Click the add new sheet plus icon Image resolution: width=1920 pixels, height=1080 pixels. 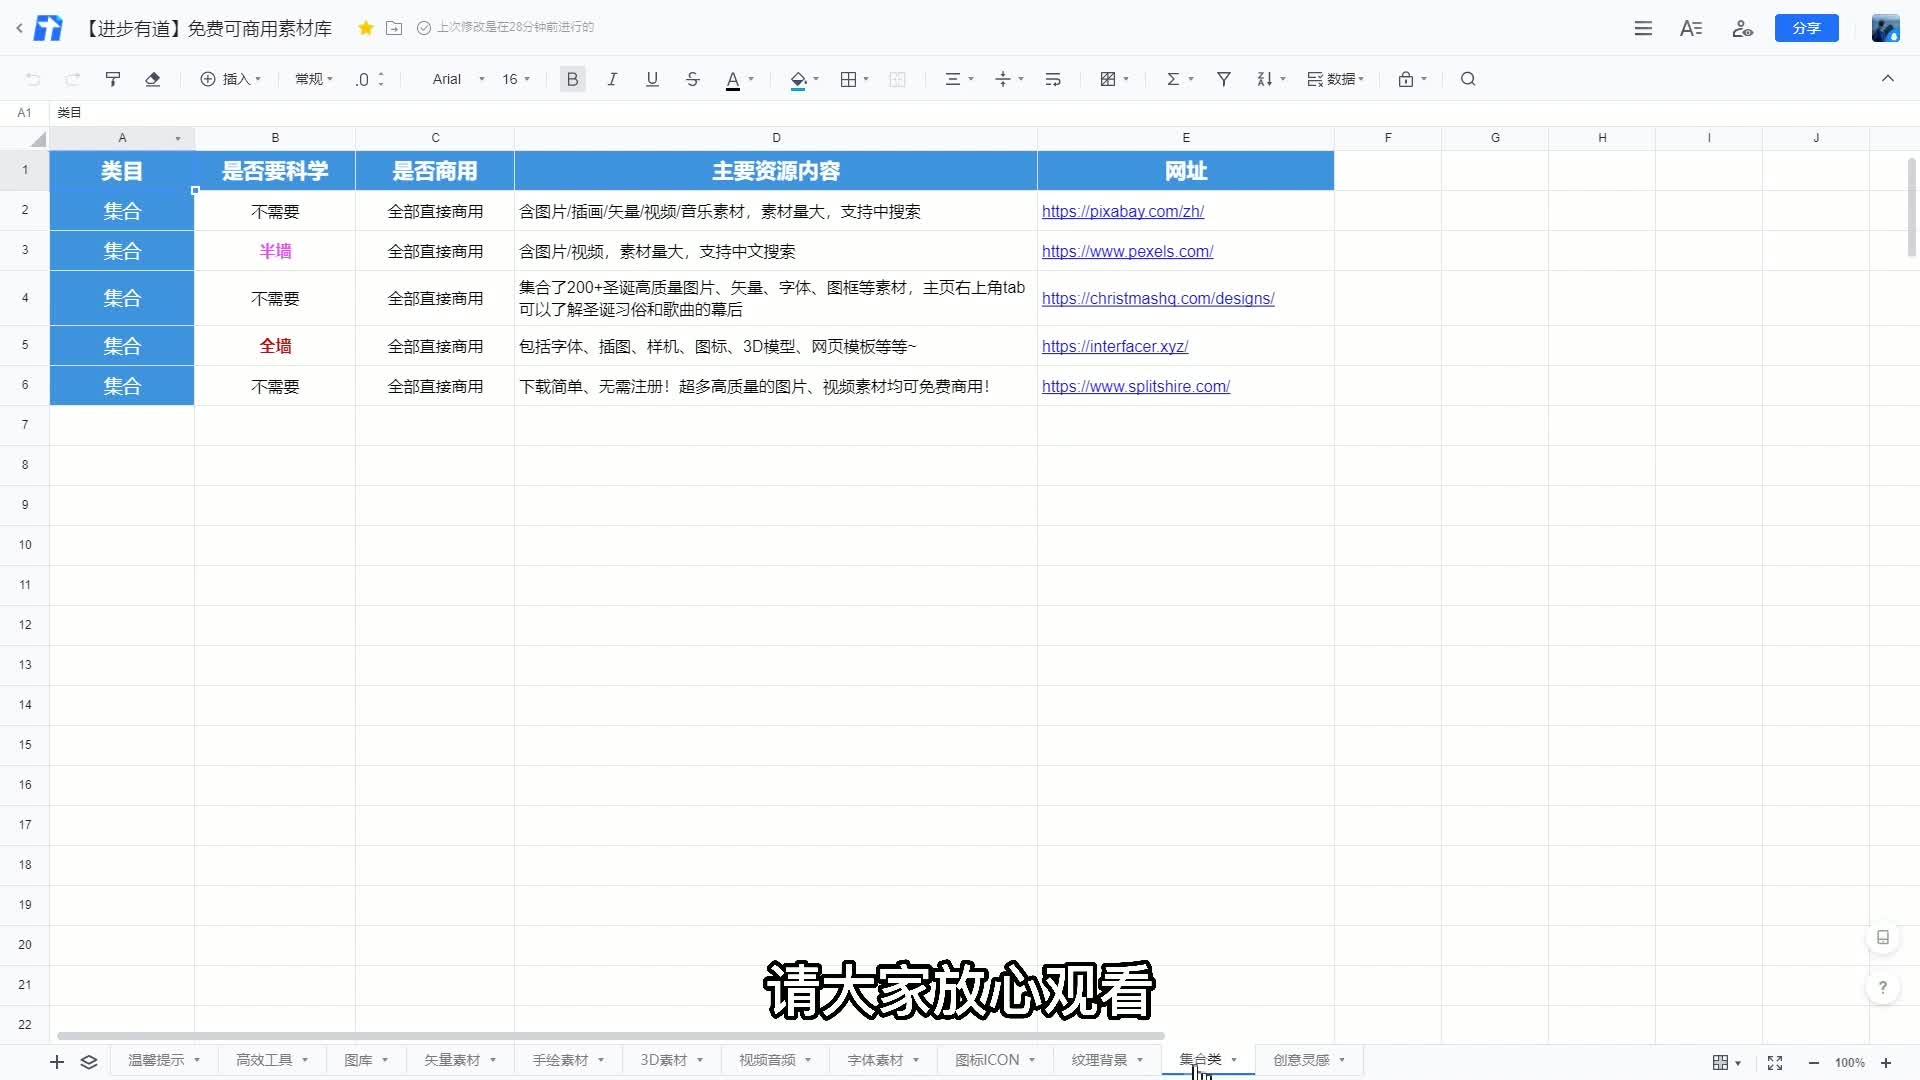pos(57,1062)
